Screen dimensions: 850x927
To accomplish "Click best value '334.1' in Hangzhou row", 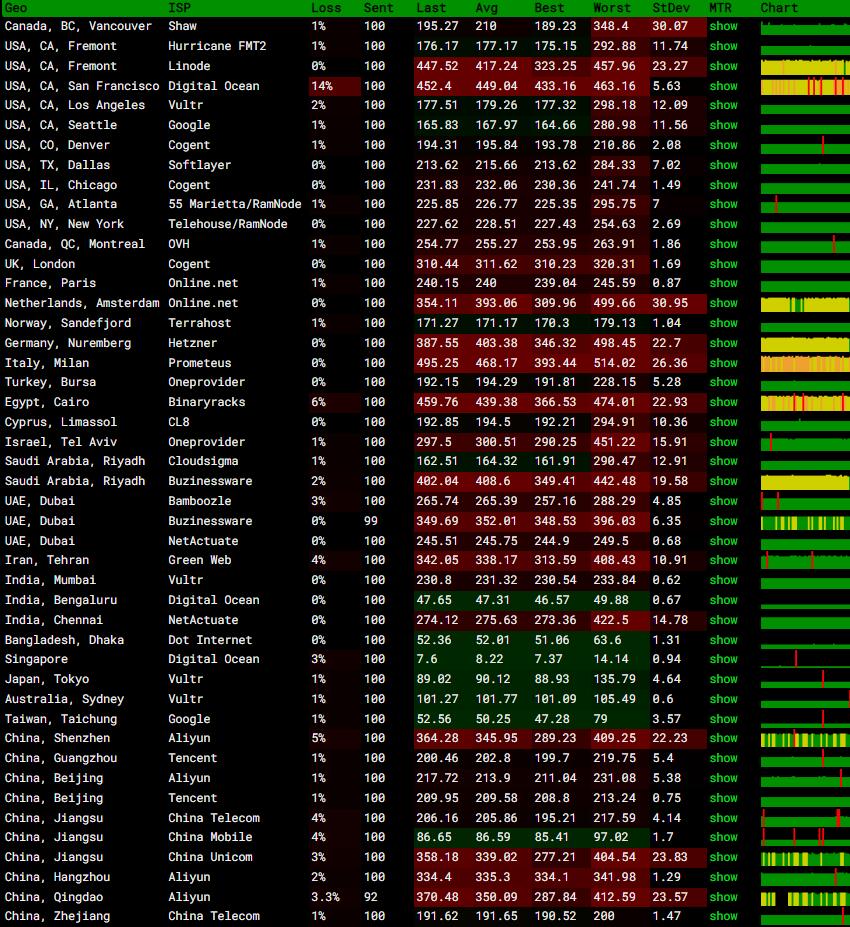I will 551,877.
